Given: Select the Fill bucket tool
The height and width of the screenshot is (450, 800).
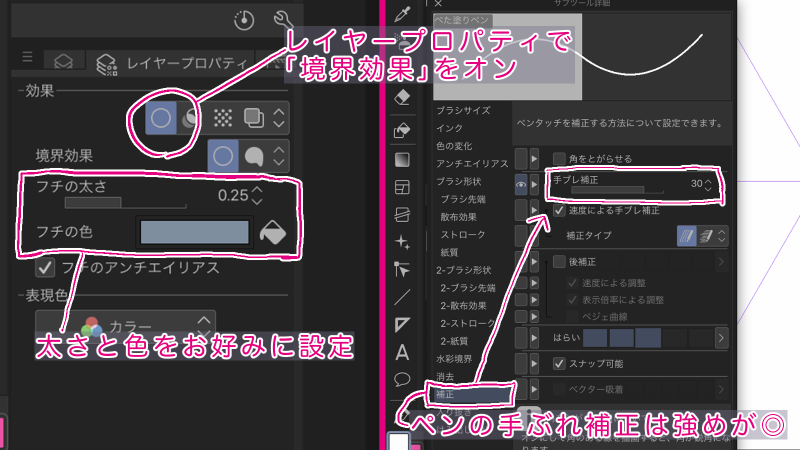Looking at the screenshot, I should pyautogui.click(x=402, y=131).
